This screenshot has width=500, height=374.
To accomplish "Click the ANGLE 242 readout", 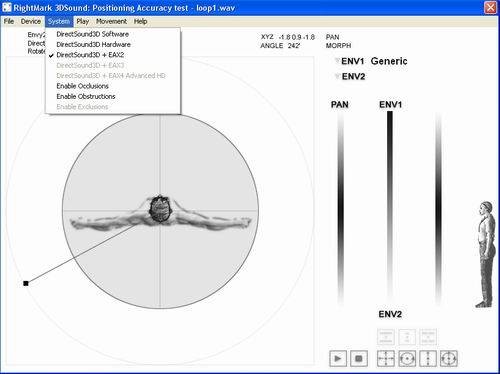I will [280, 46].
